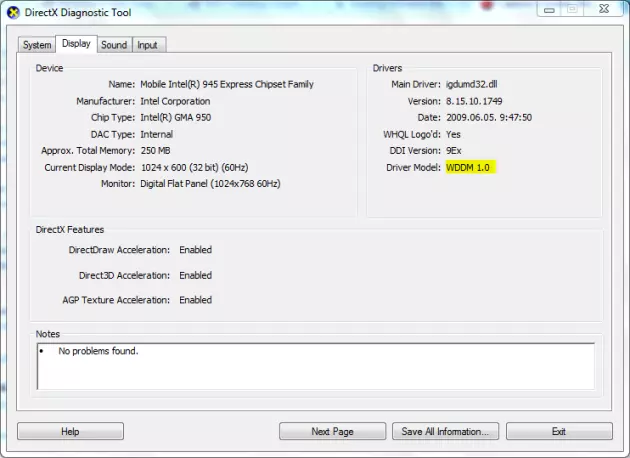630x458 pixels.
Task: Click the DirectDraw Acceleration Enabled value
Action: click(196, 250)
